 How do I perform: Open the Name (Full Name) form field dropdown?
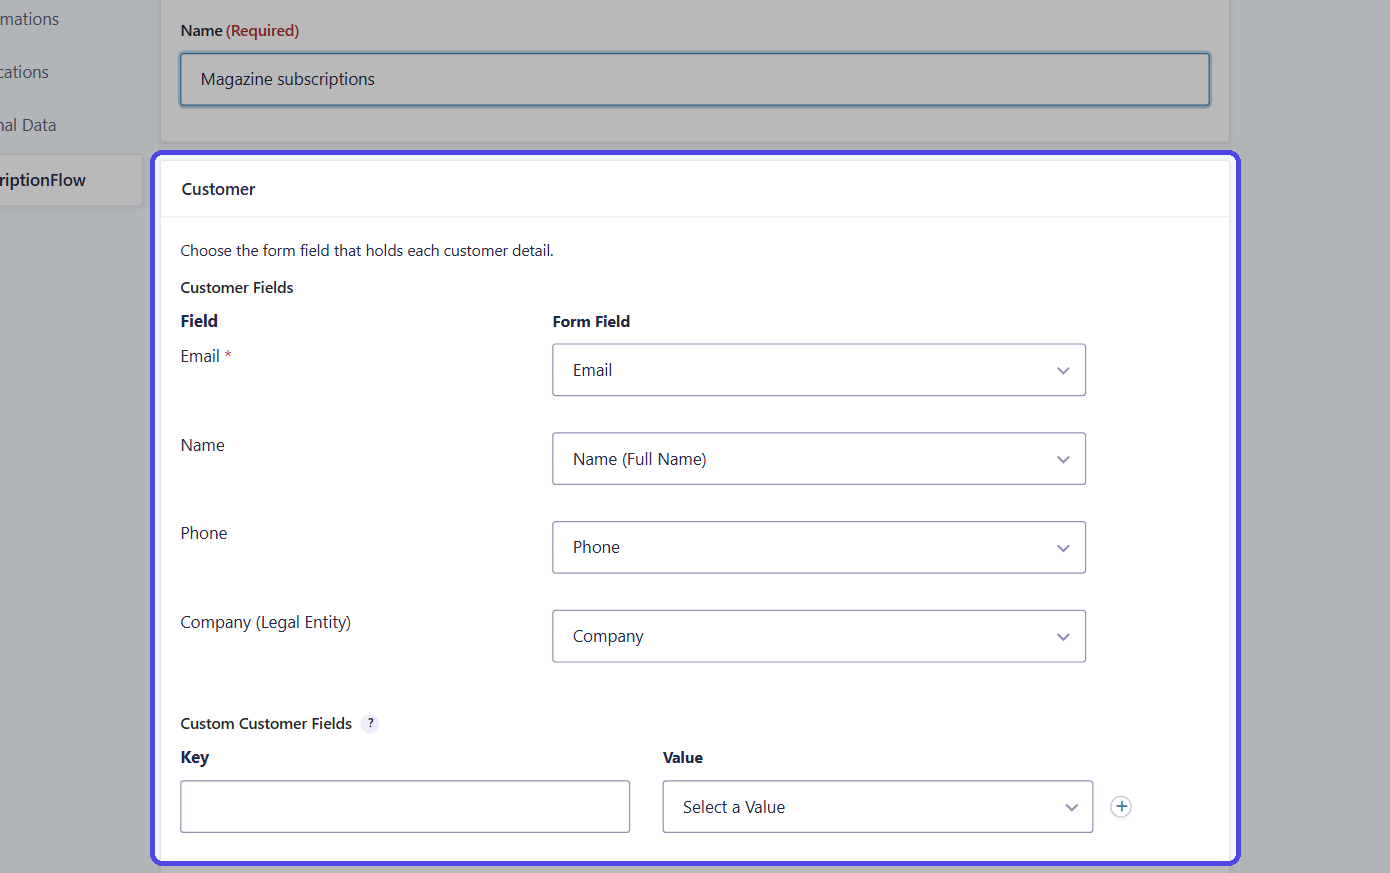(x=818, y=459)
